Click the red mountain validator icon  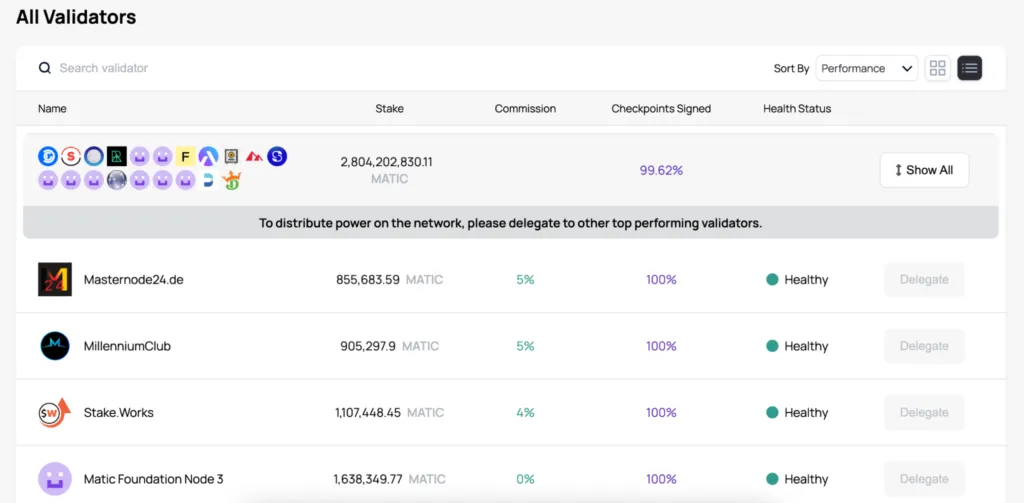[x=254, y=156]
